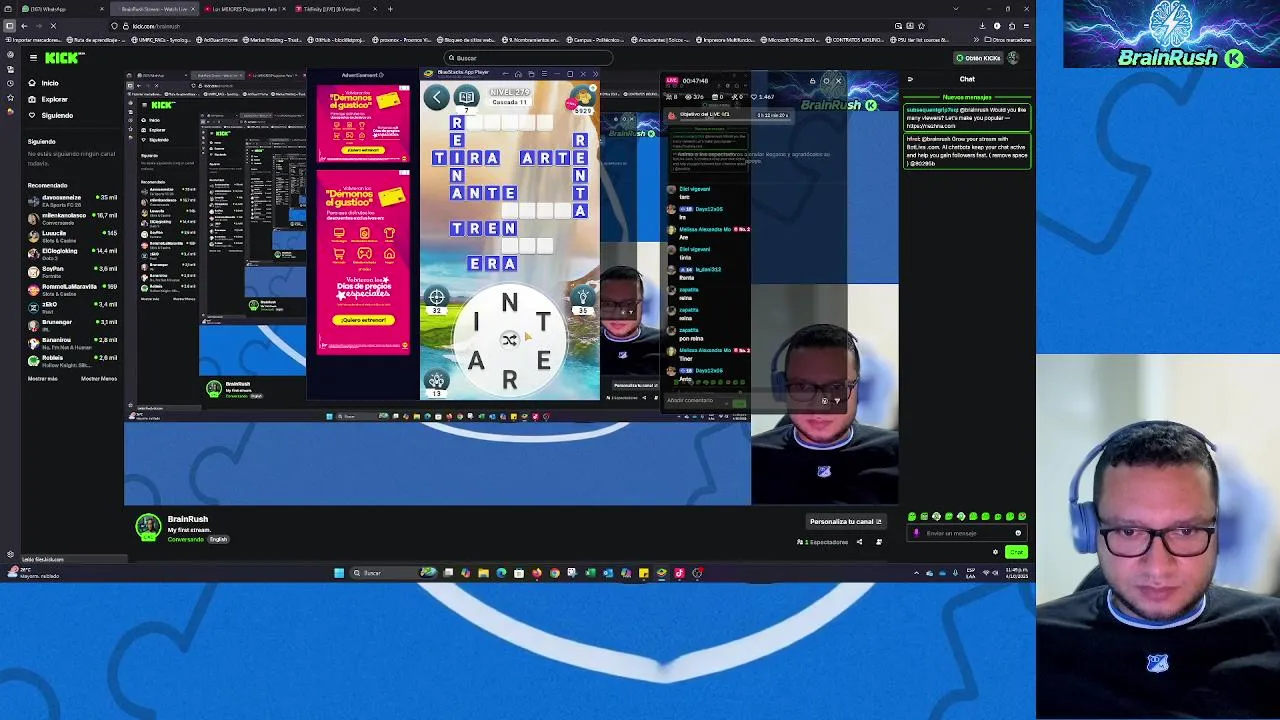Image resolution: width=1280 pixels, height=720 pixels.
Task: Select letter T in the wheel
Action: 542,321
